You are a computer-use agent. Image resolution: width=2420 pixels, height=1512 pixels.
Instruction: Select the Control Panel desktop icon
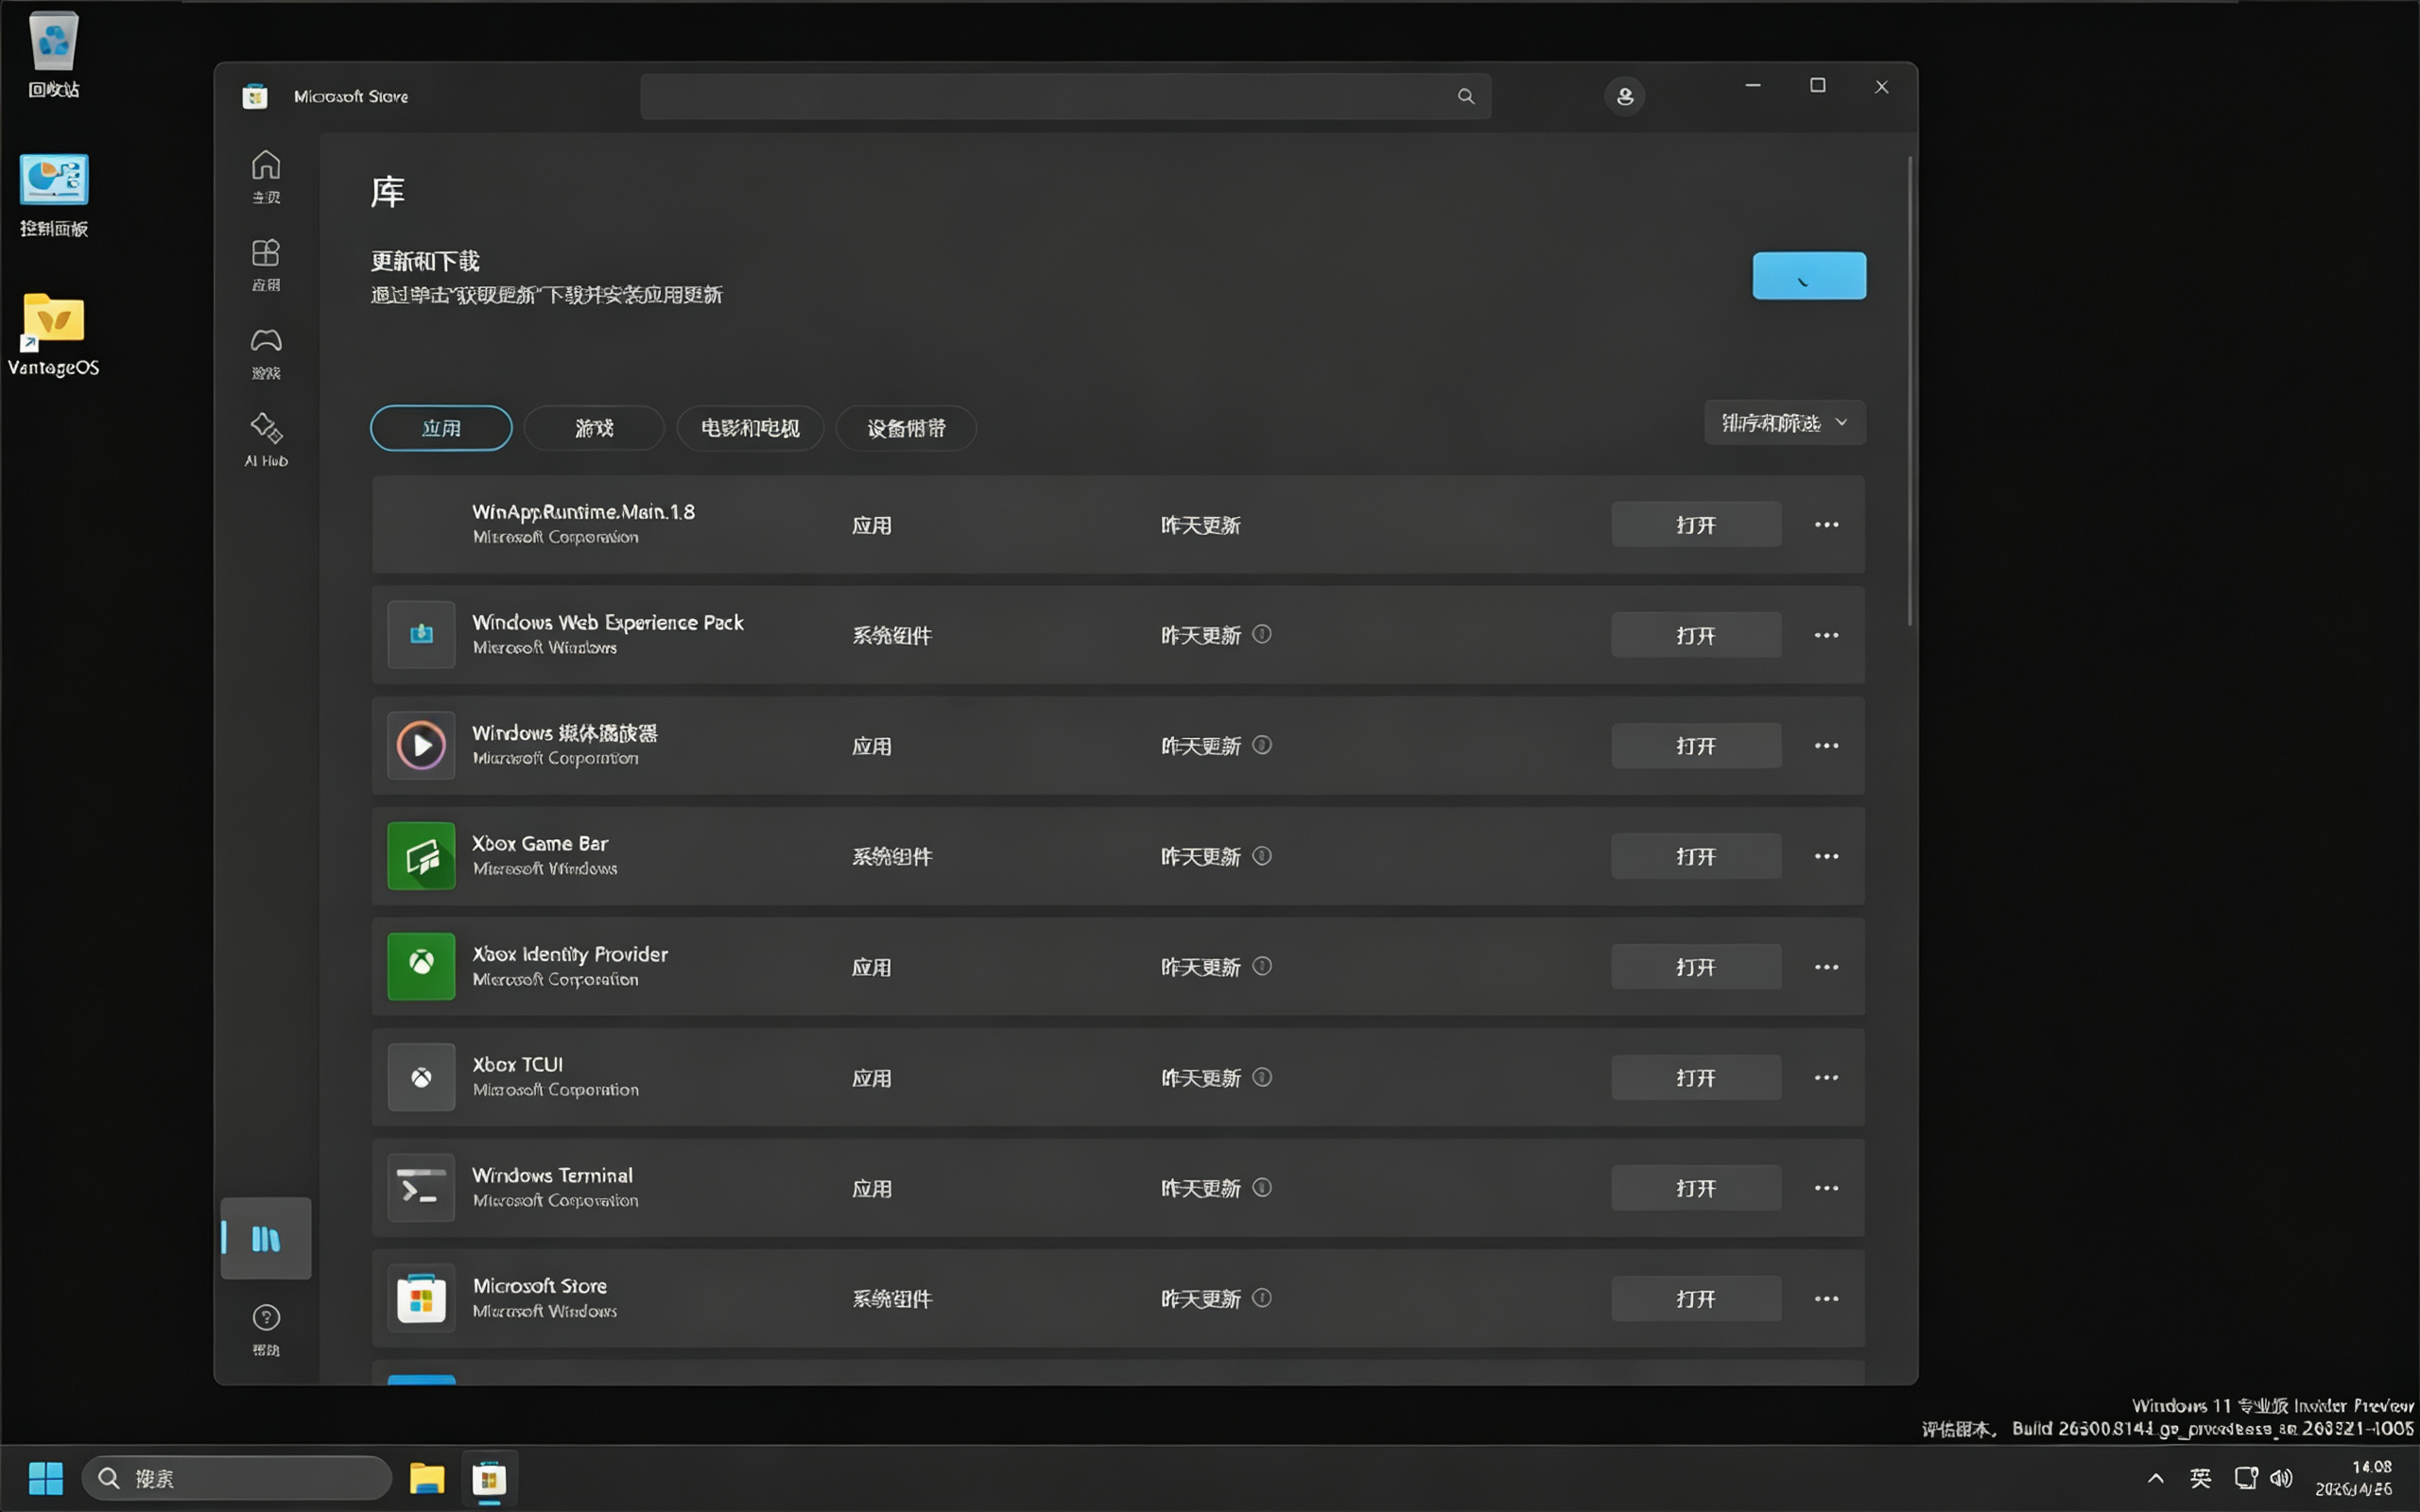pyautogui.click(x=54, y=195)
